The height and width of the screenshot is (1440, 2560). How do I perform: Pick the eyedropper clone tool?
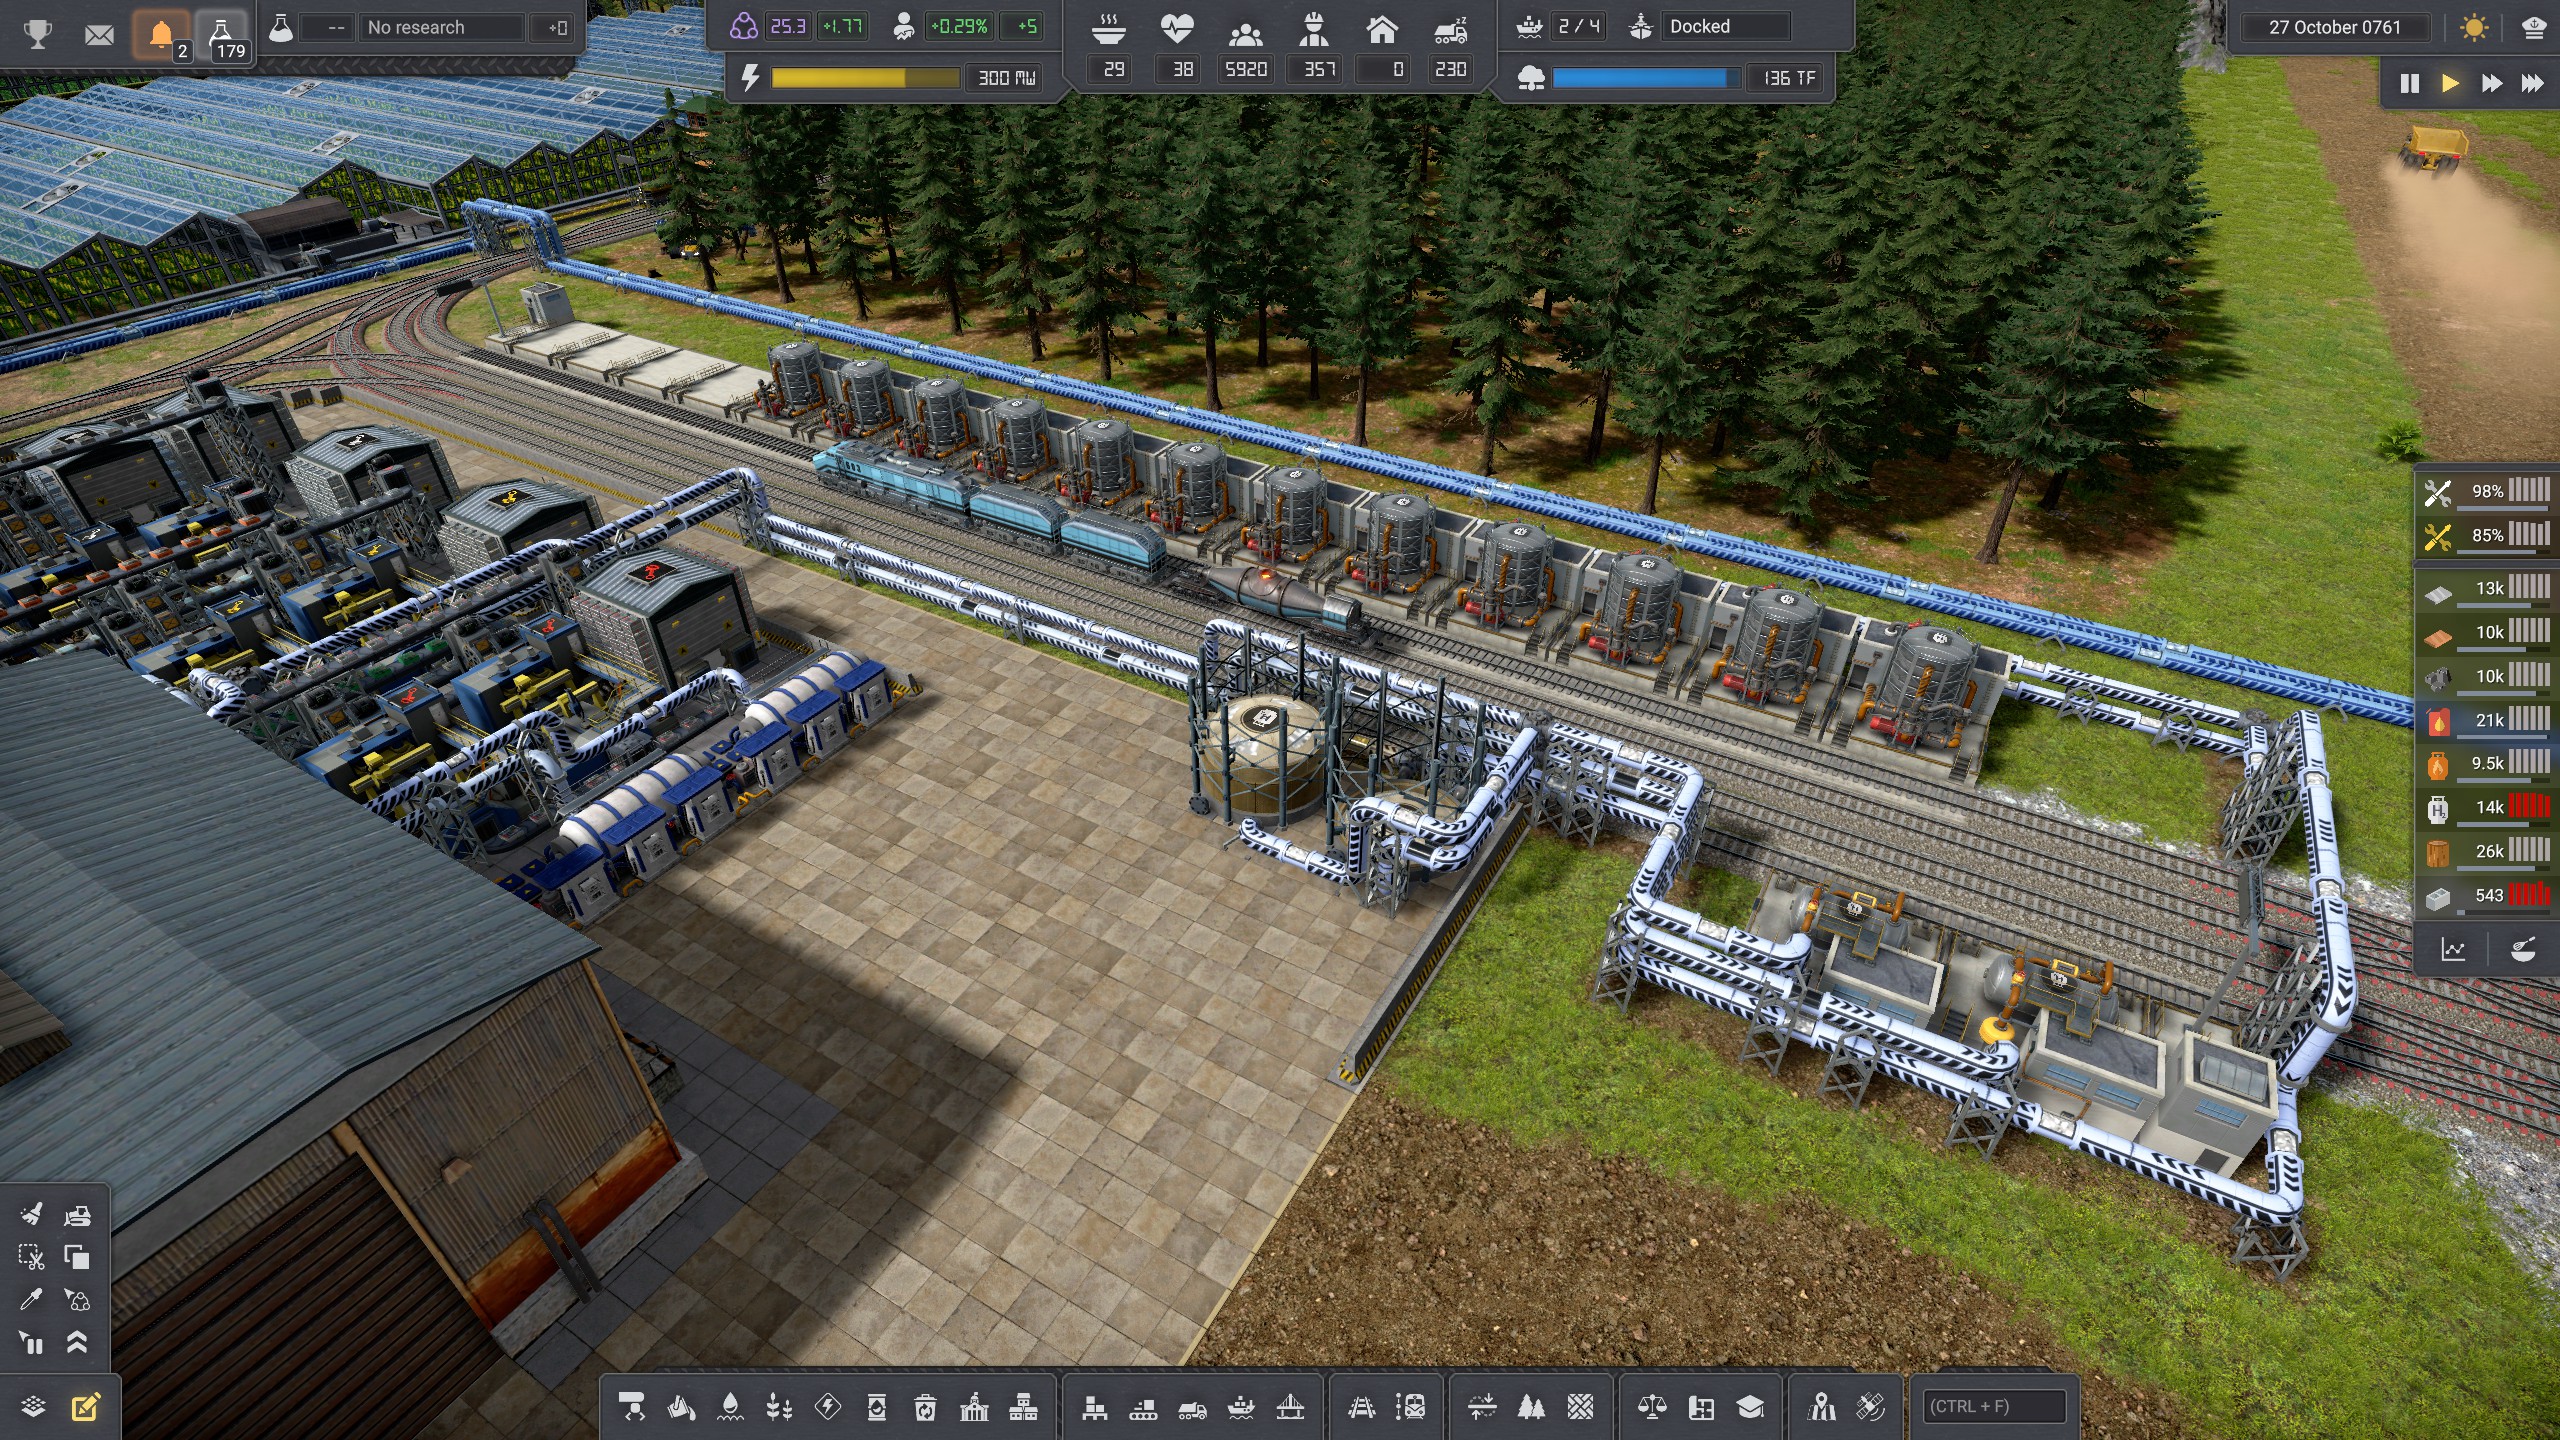[x=31, y=1299]
